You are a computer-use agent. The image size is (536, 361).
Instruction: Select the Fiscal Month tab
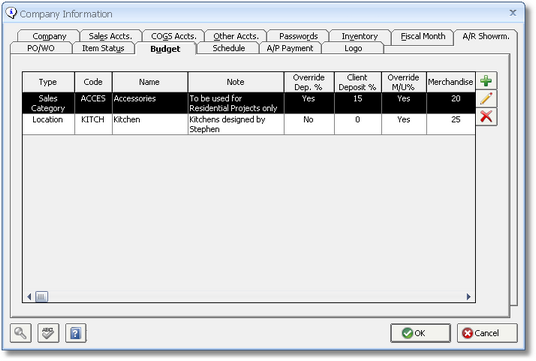(423, 36)
